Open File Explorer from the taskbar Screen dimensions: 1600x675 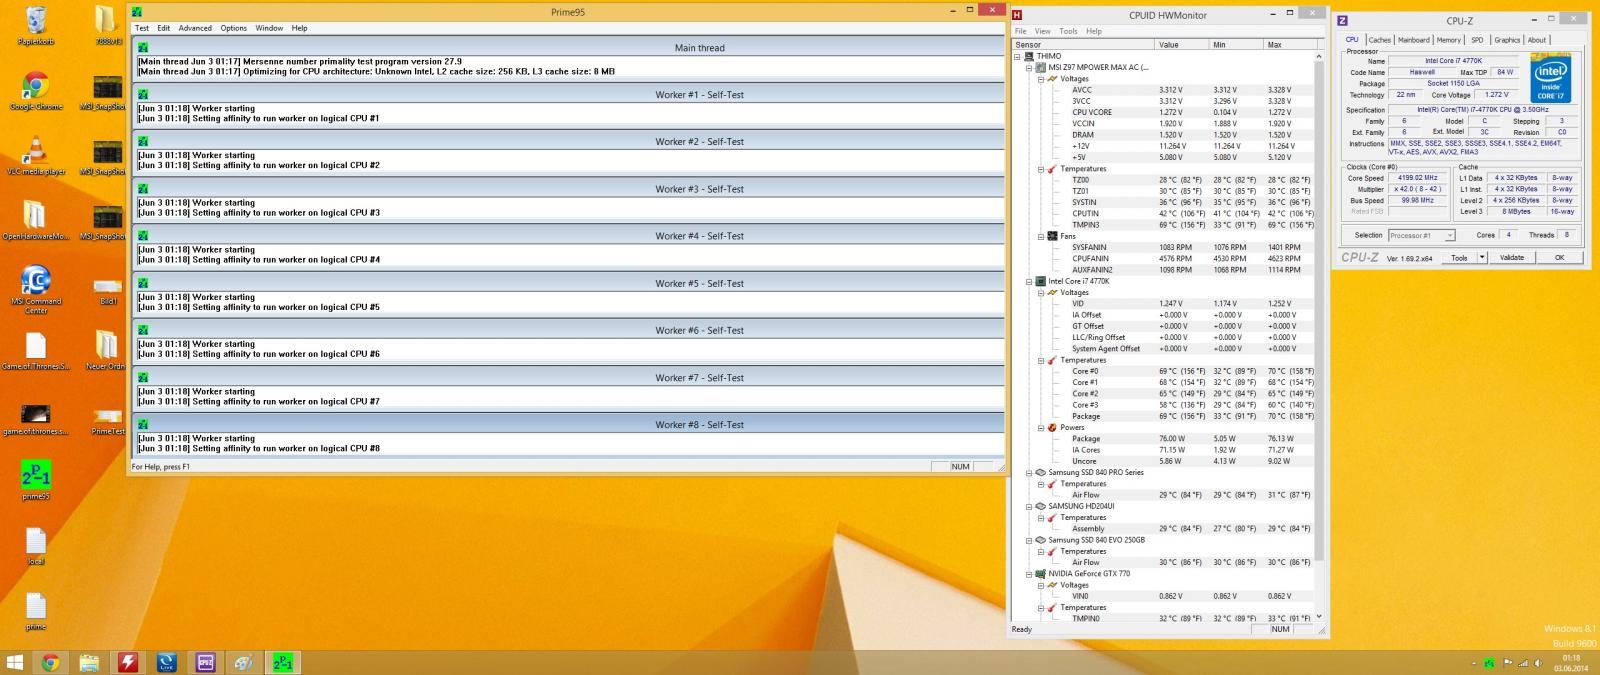tap(89, 662)
